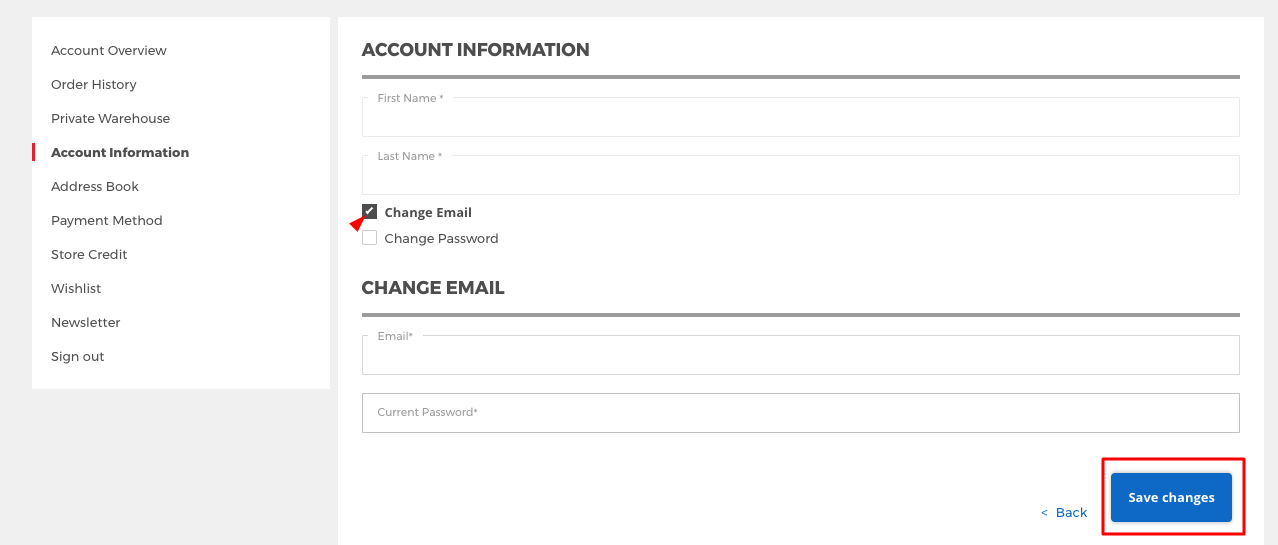Open Private Warehouse section
Viewport: 1278px width, 545px height.
click(x=111, y=118)
